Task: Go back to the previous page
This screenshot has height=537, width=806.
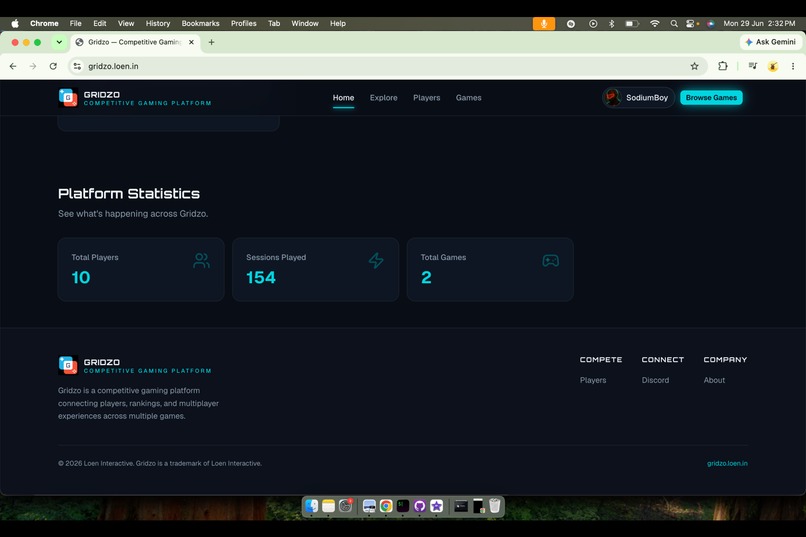Action: click(13, 66)
